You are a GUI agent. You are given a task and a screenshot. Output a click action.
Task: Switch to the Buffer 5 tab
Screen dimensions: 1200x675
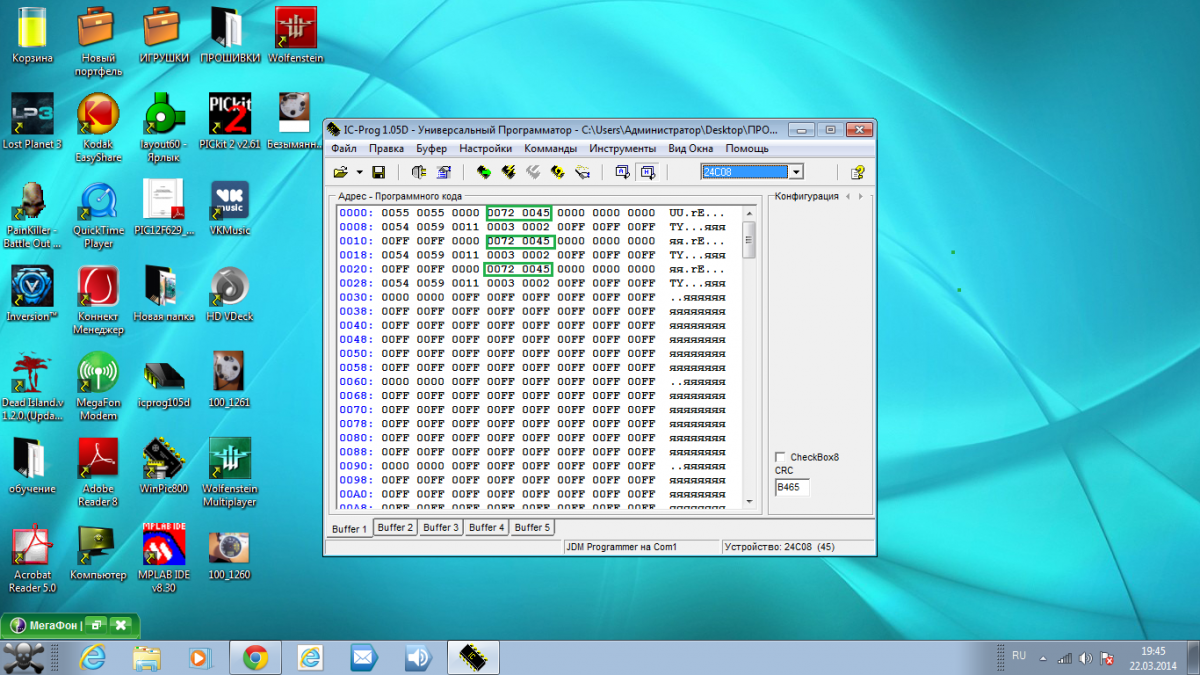point(532,527)
